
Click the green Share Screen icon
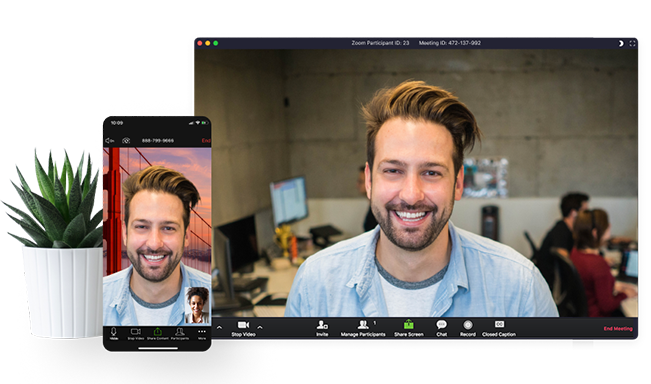tap(409, 328)
